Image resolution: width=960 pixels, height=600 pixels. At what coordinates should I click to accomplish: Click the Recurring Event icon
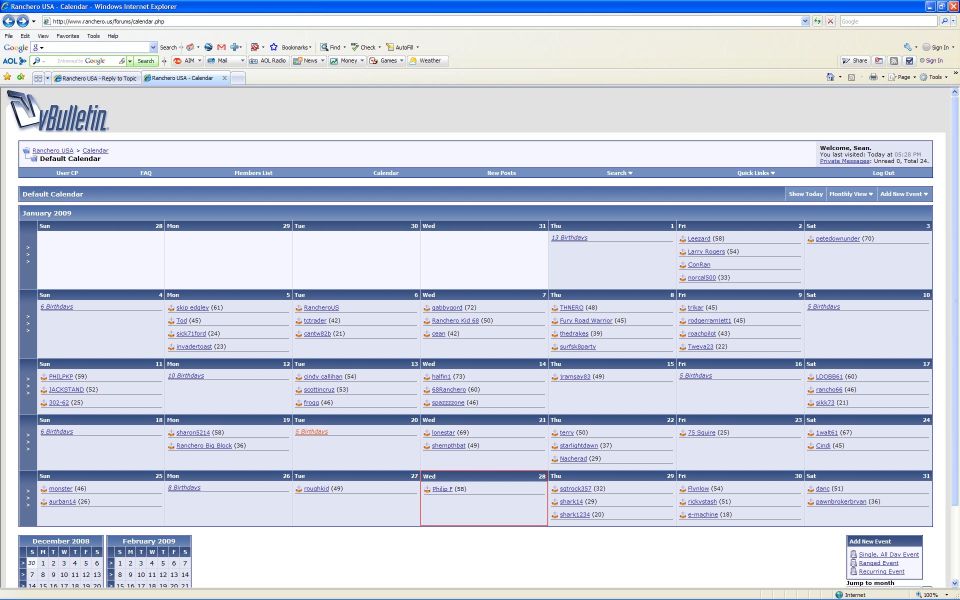pyautogui.click(x=853, y=571)
